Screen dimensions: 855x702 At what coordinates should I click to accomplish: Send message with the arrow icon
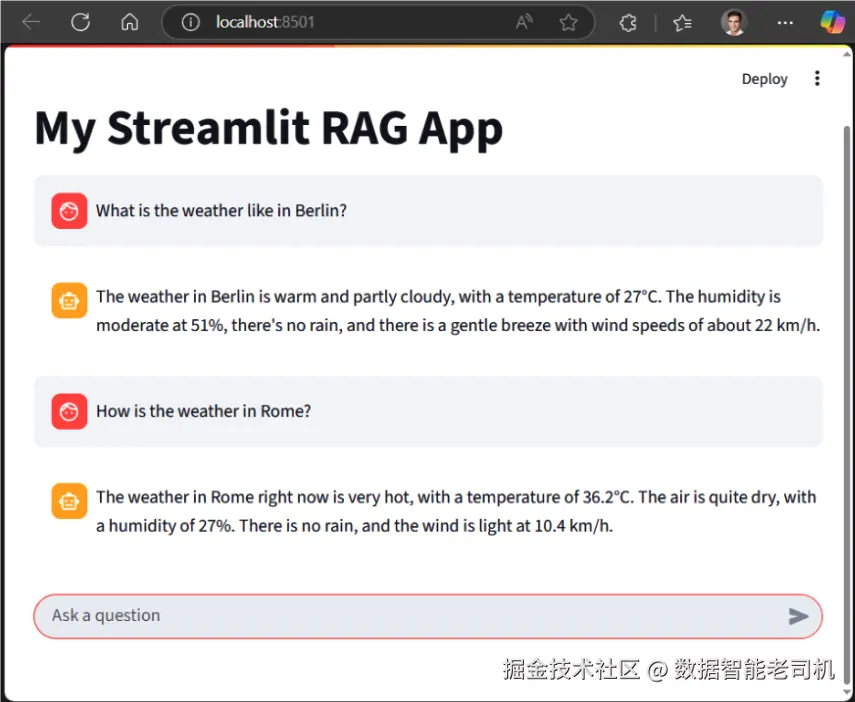tap(798, 616)
